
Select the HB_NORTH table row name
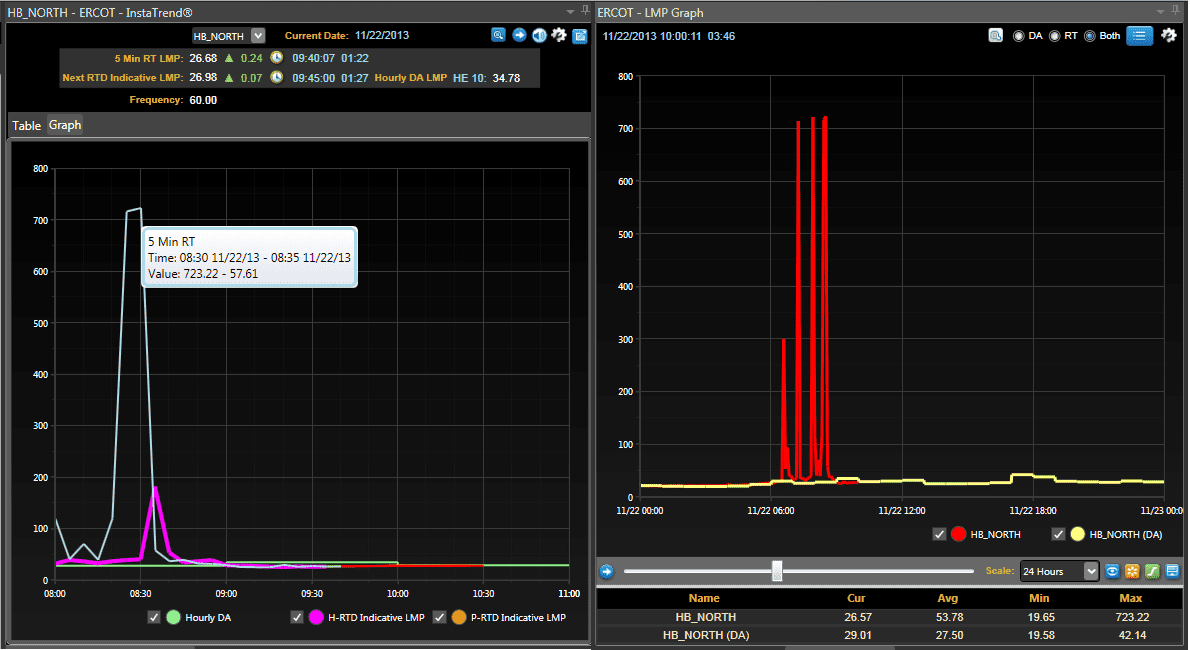706,617
